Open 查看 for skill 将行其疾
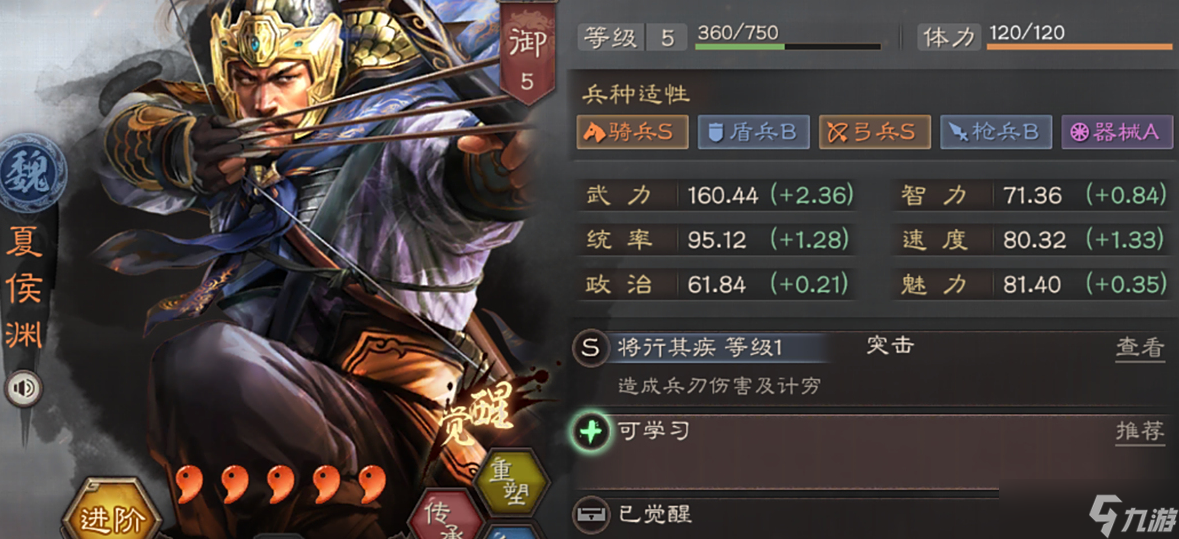 pos(1140,347)
